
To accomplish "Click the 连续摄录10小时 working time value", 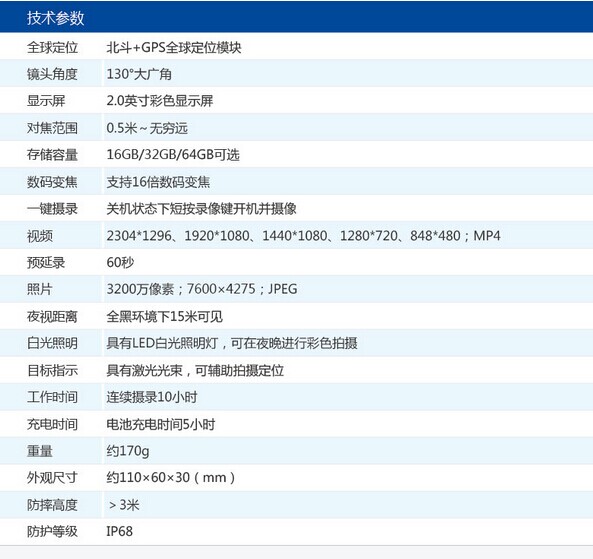I will click(152, 397).
